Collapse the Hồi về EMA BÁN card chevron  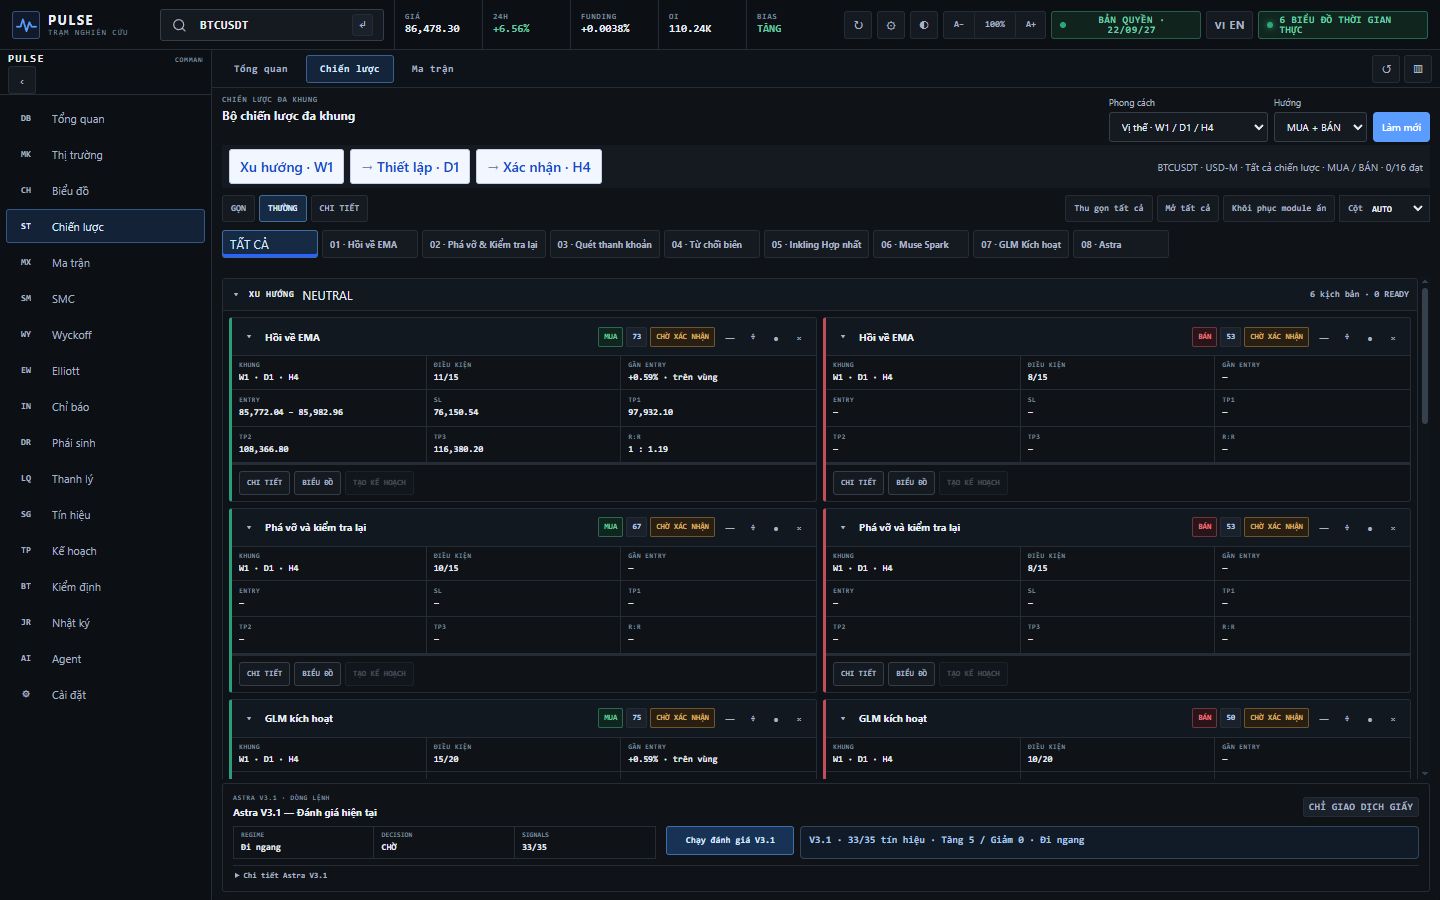coord(843,338)
